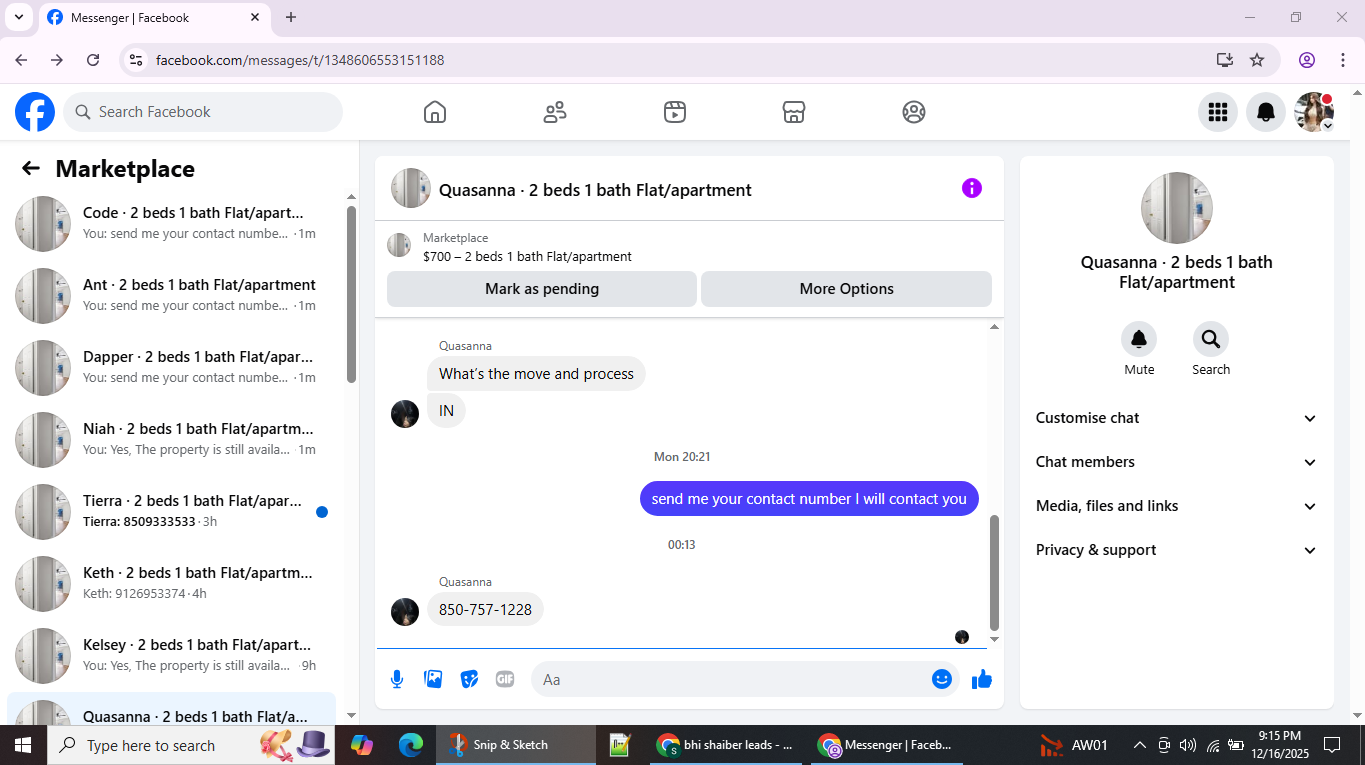Click the "send me your contact number" message bubble
Image resolution: width=1365 pixels, height=765 pixels.
[809, 499]
